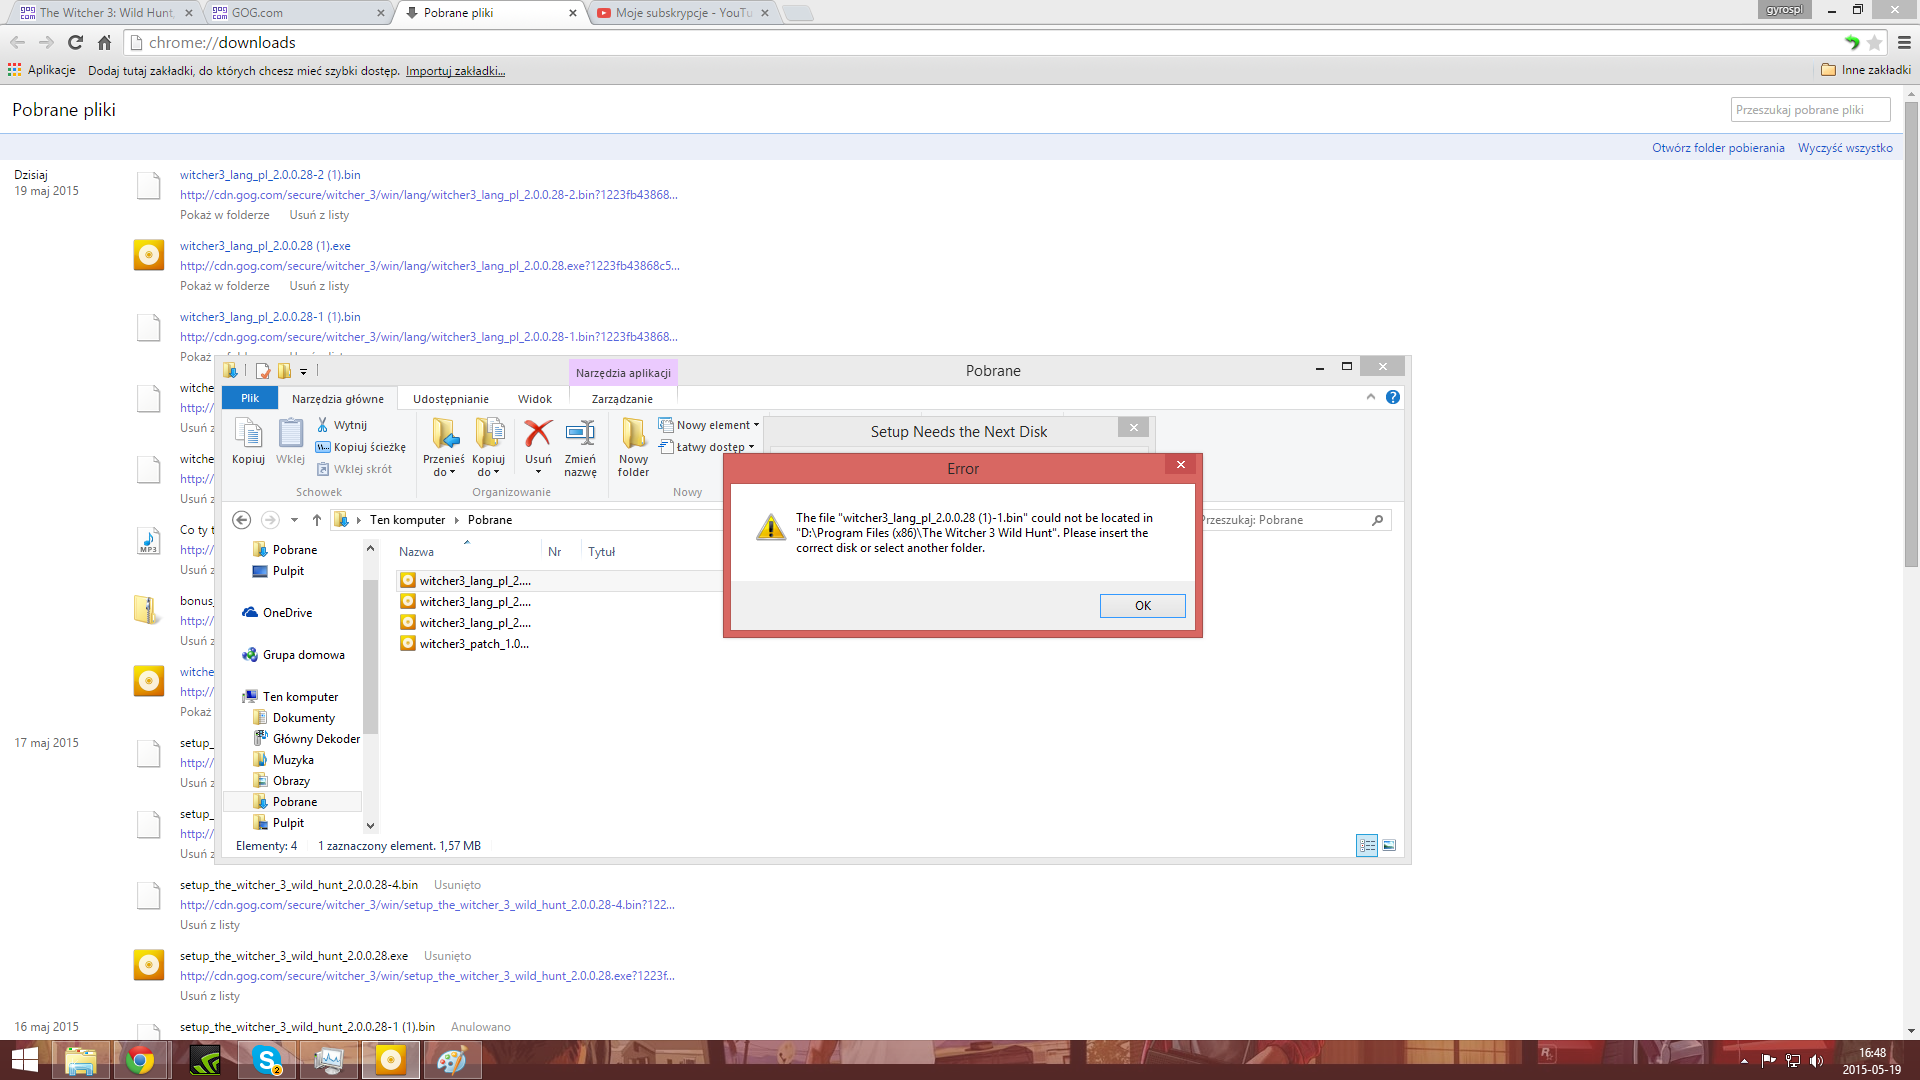Close the Error dialog with X
This screenshot has height=1080, width=1920.
coord(1181,465)
